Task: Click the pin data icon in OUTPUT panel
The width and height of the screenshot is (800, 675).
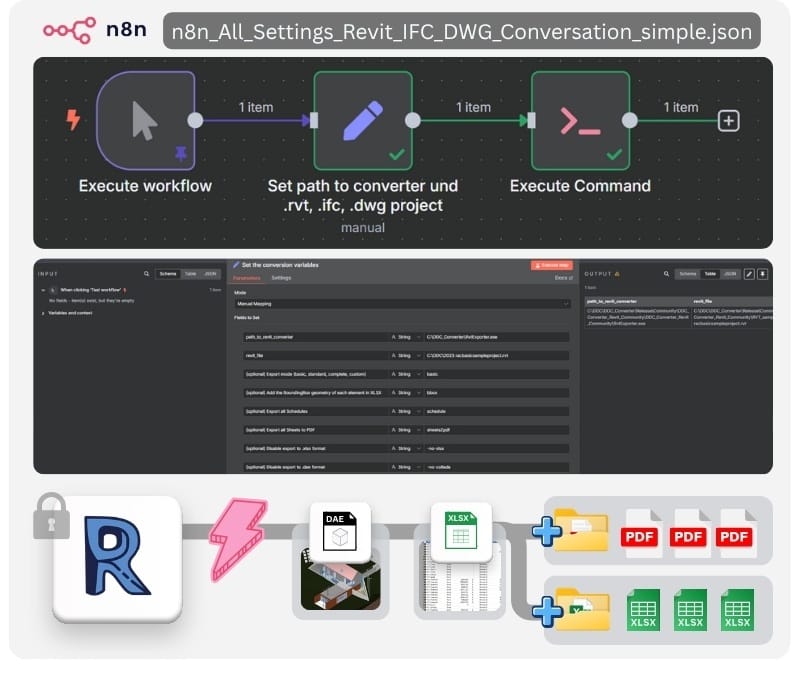Action: pyautogui.click(x=763, y=274)
